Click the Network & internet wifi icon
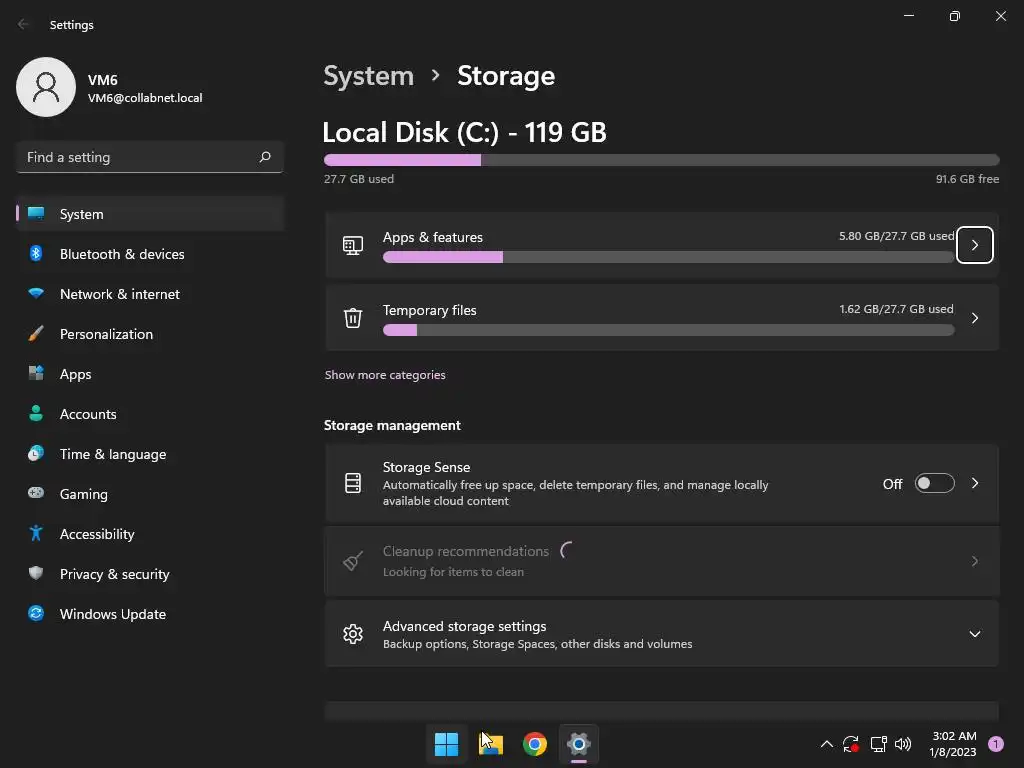Viewport: 1024px width, 768px height. (36, 294)
